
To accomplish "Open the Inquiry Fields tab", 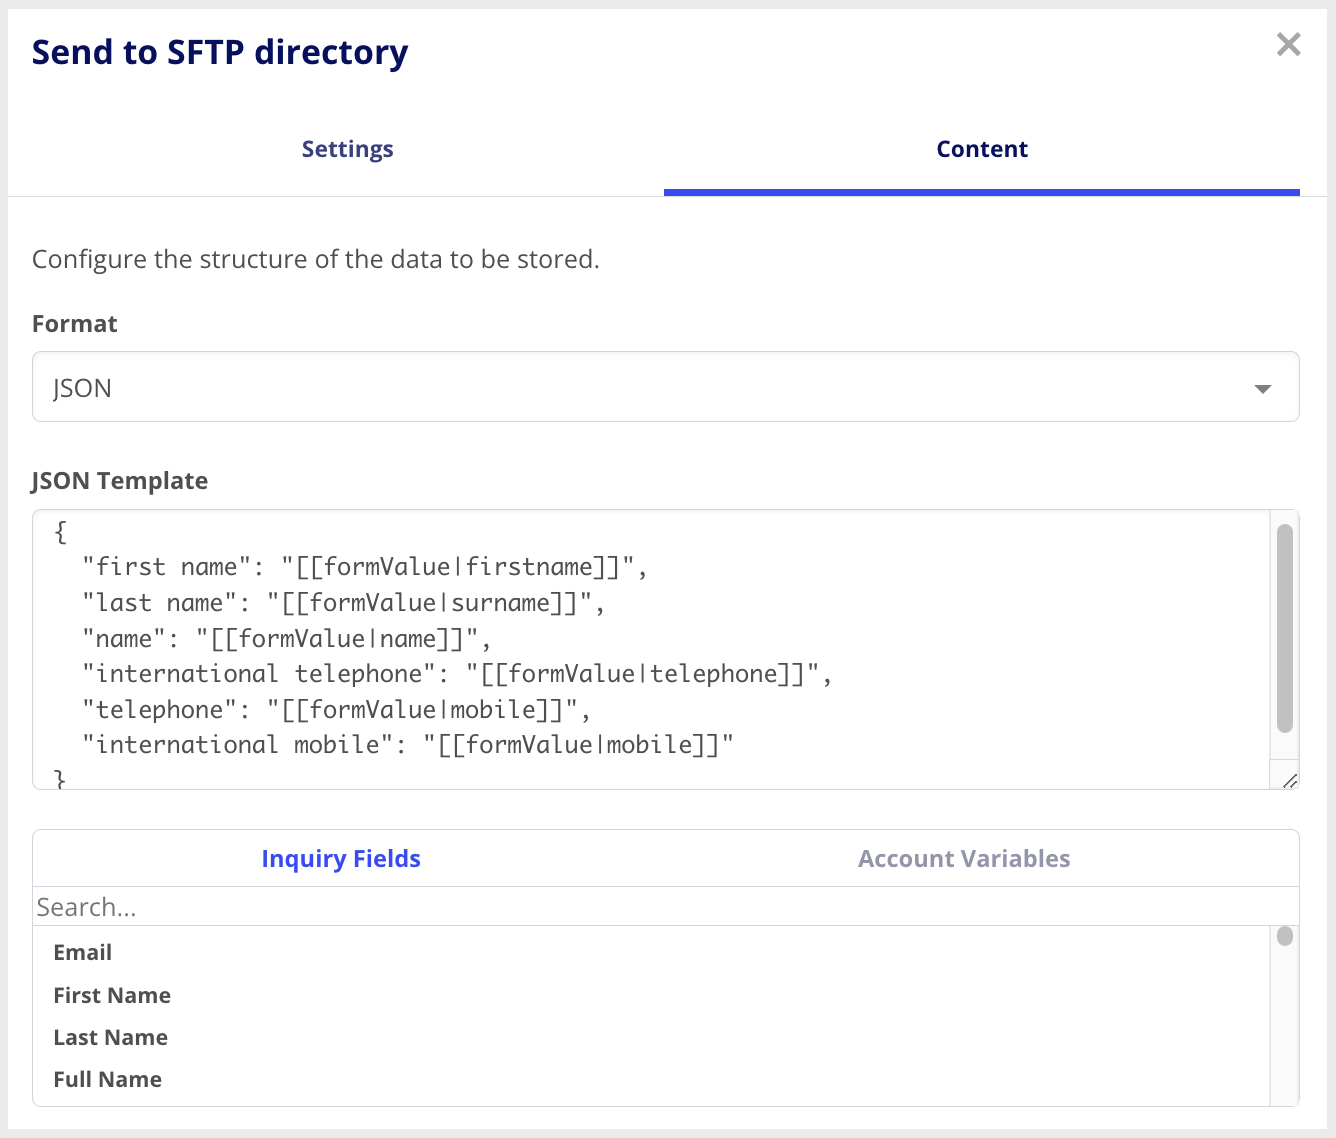I will click(x=341, y=859).
